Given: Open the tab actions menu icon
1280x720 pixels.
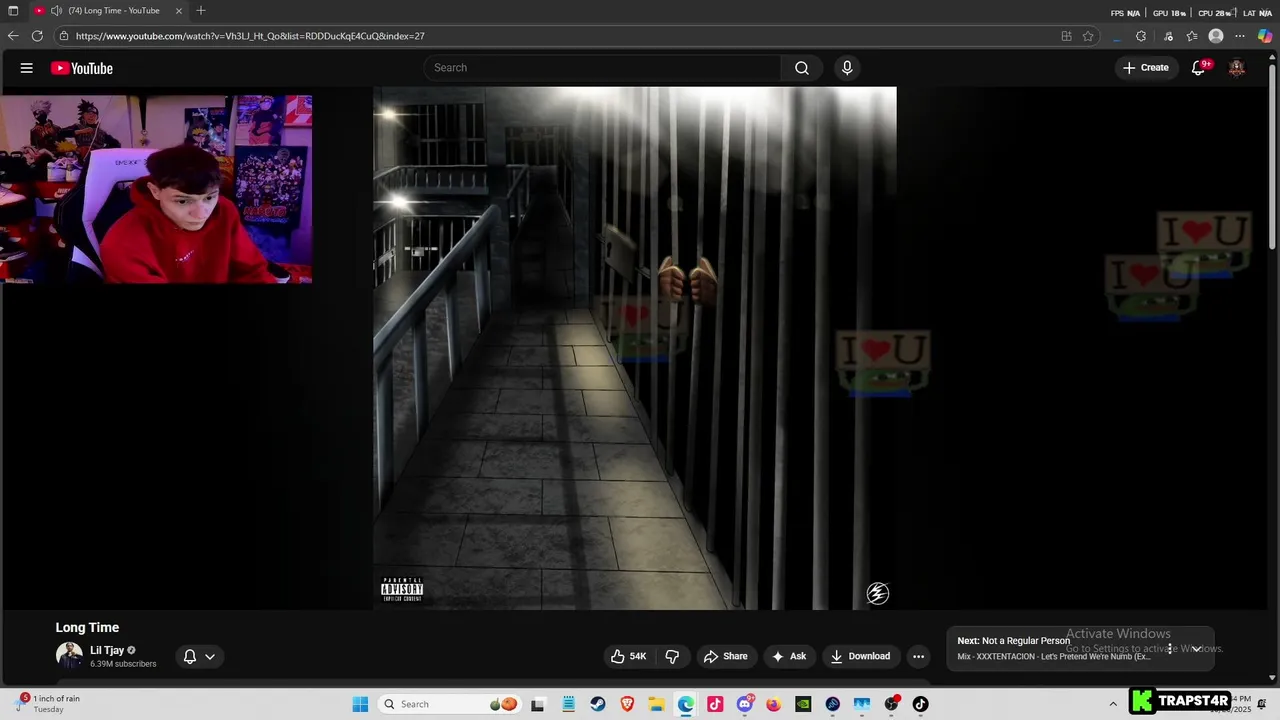Looking at the screenshot, I should click(x=13, y=11).
